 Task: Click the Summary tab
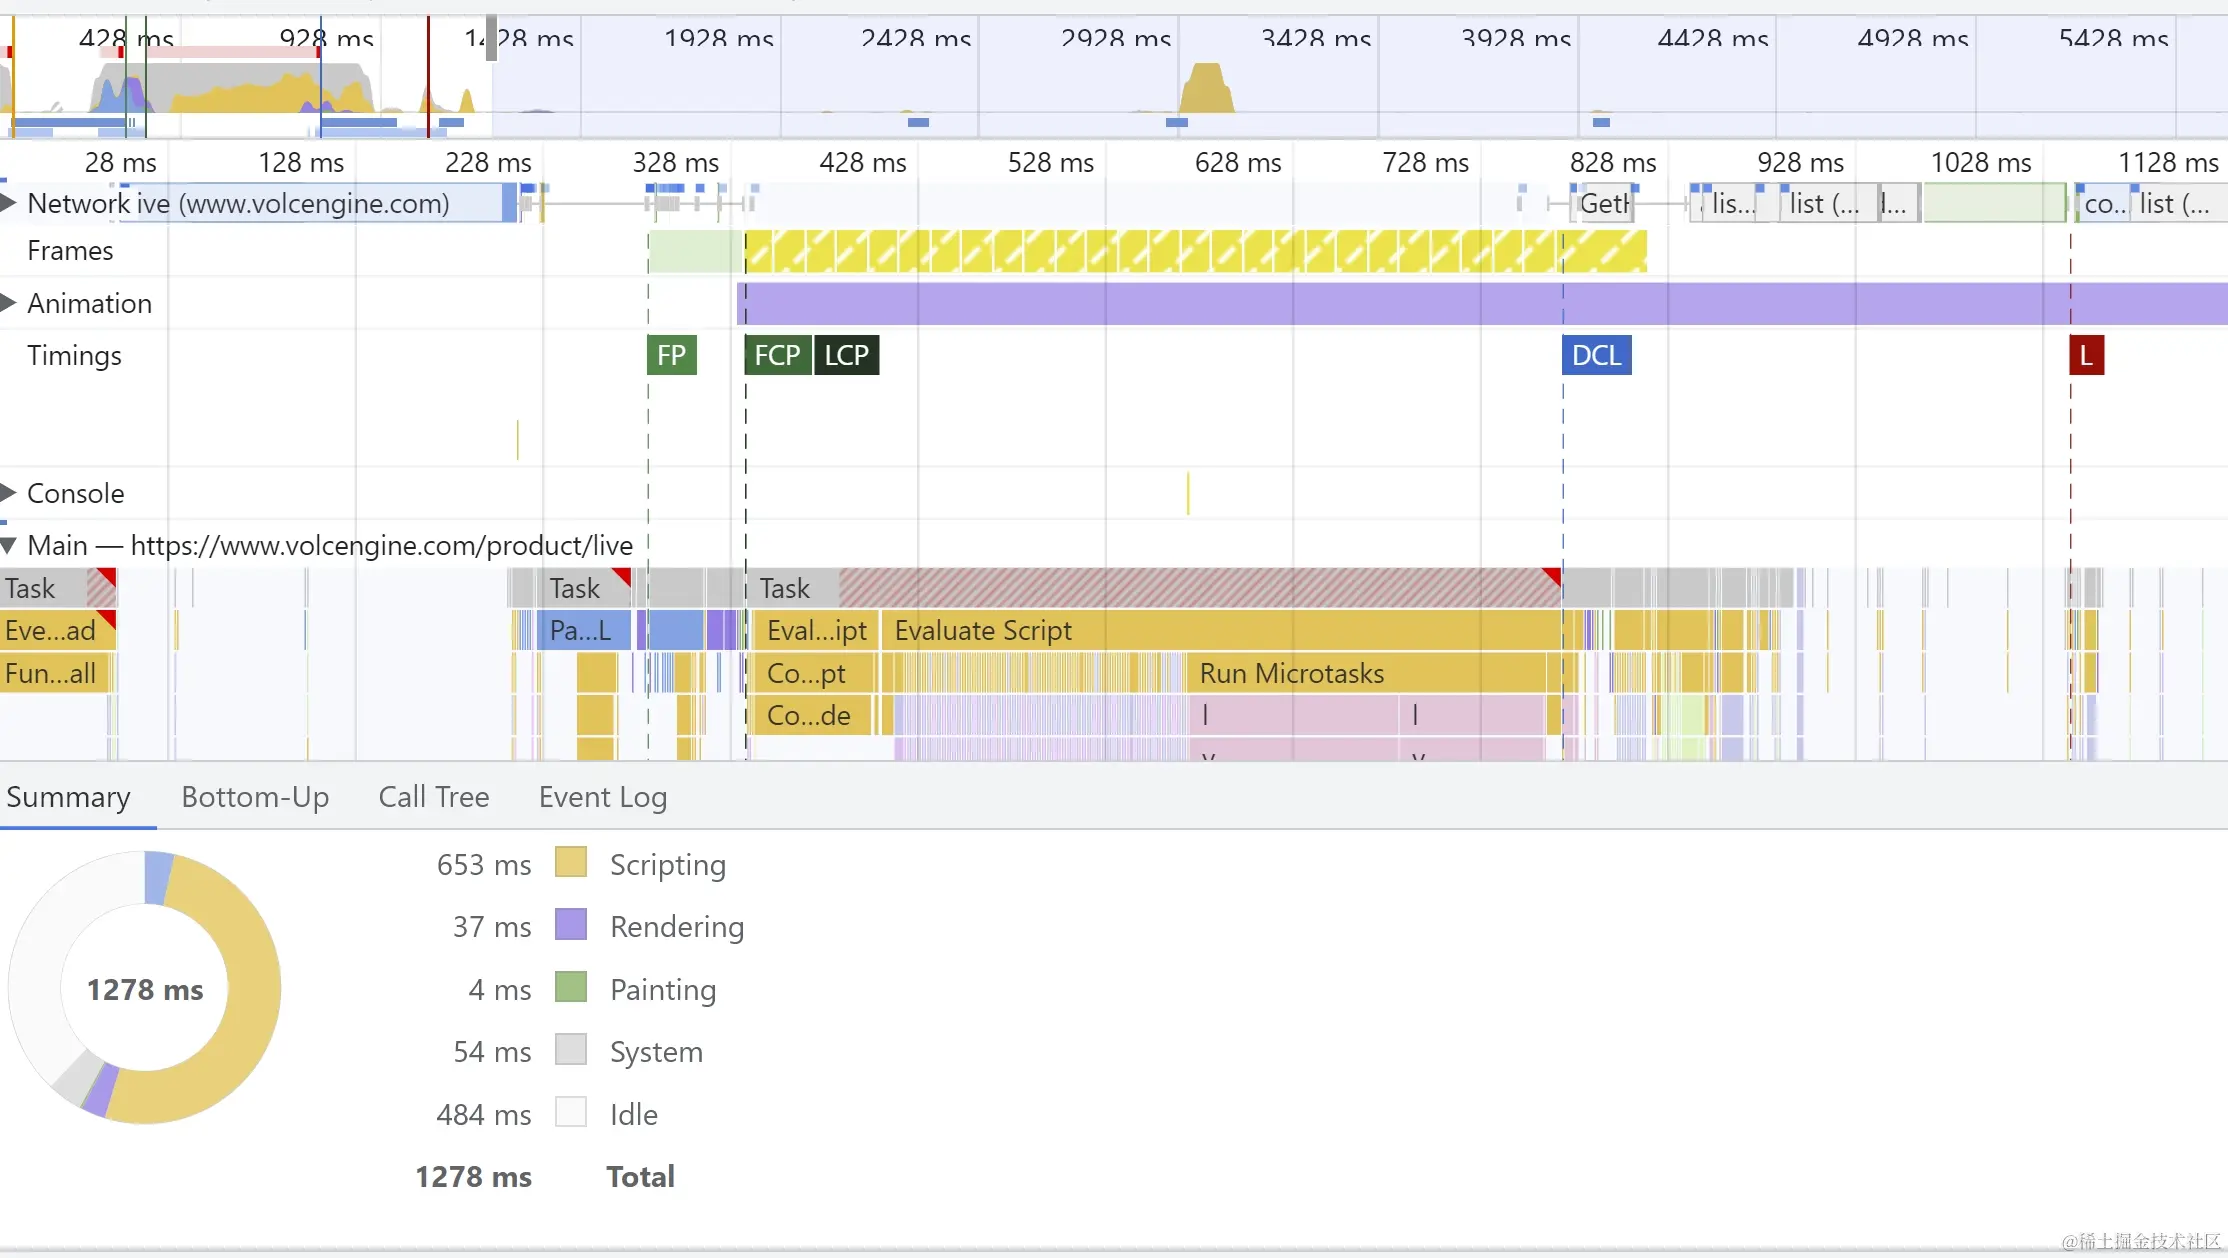tap(68, 797)
